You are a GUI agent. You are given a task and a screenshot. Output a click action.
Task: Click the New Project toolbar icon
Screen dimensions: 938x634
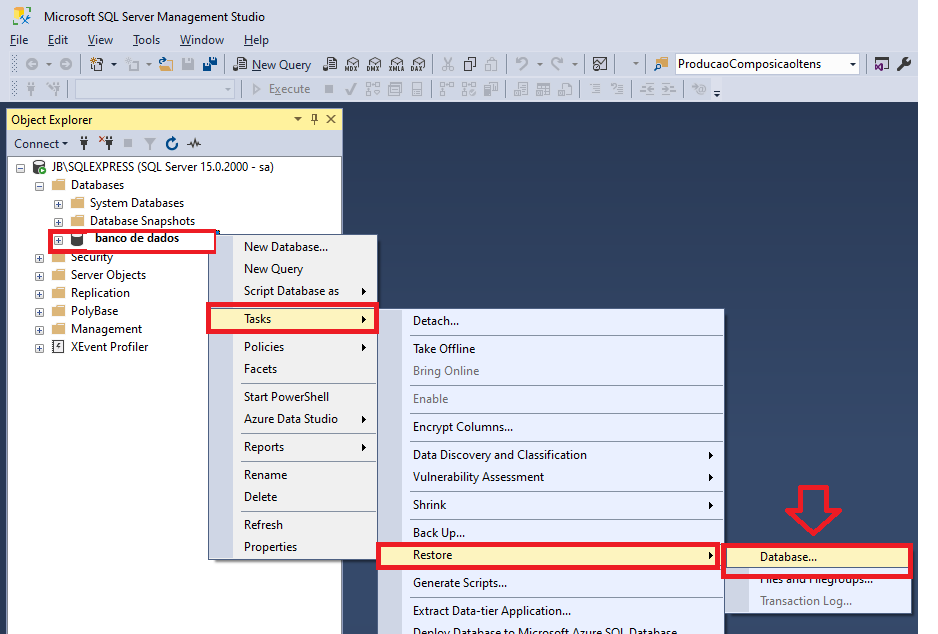tap(96, 64)
